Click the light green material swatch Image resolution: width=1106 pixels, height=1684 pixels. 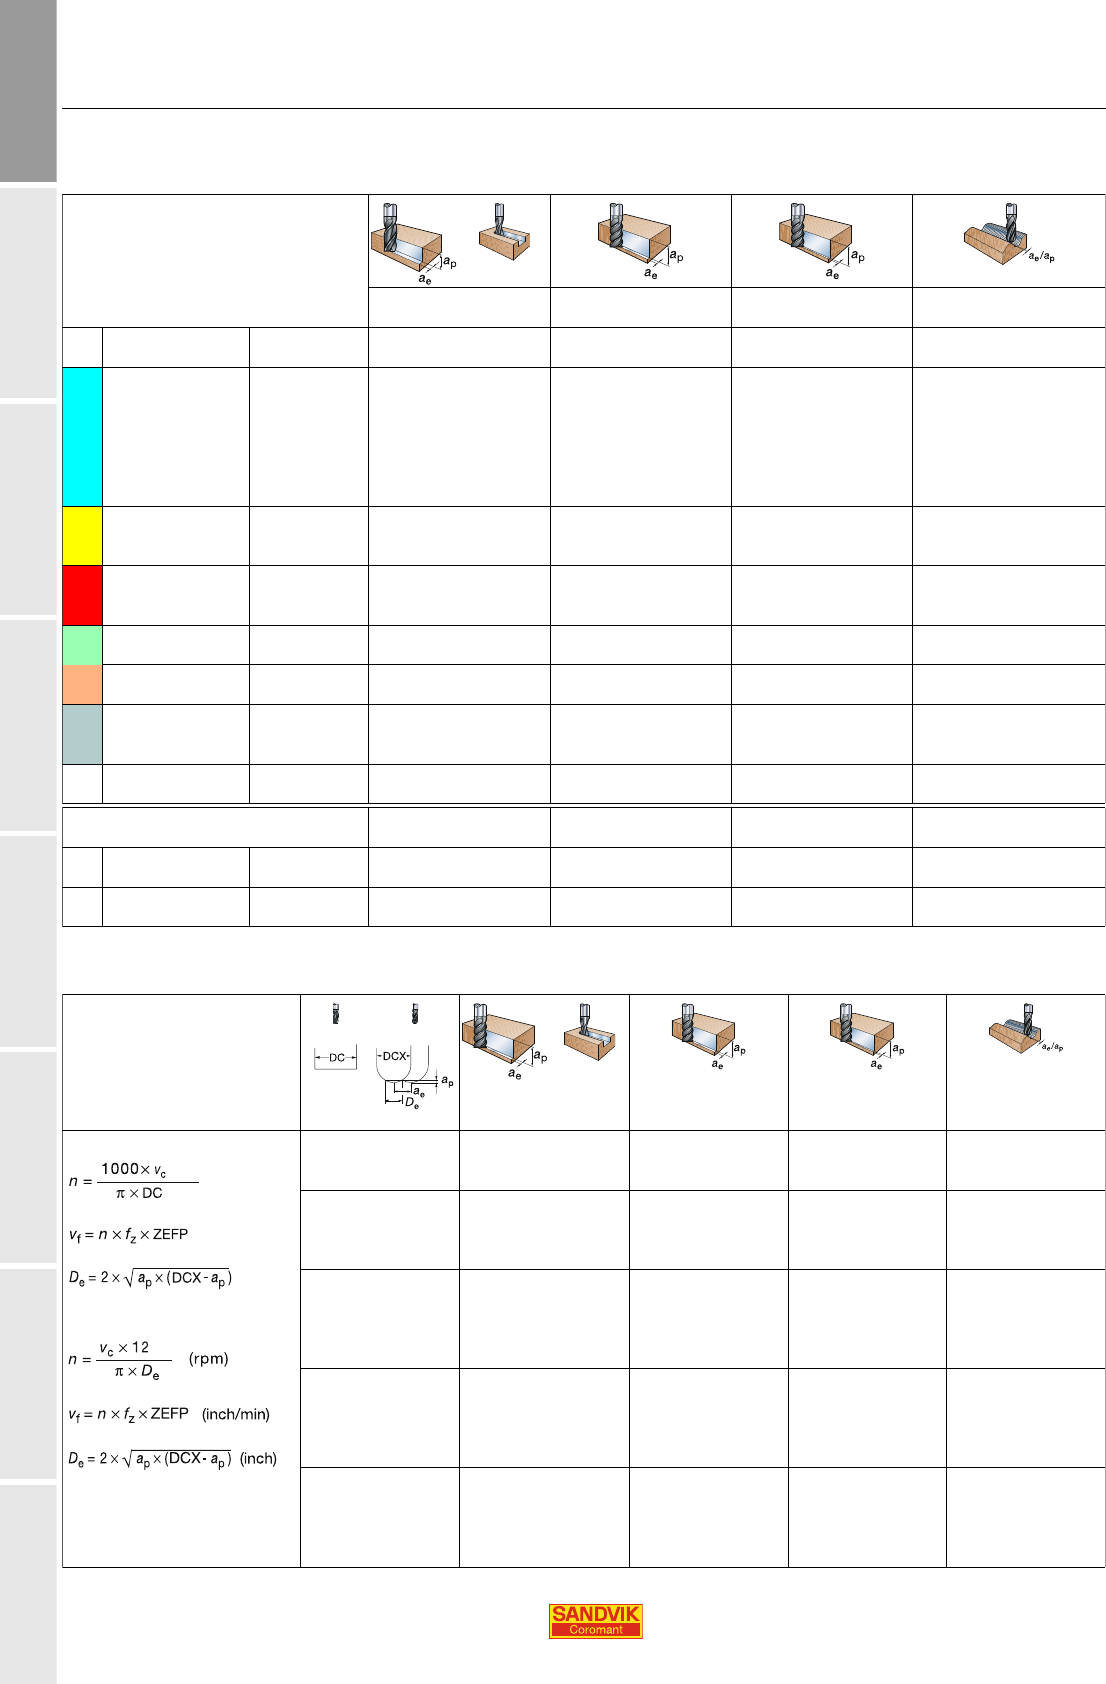tap(82, 645)
